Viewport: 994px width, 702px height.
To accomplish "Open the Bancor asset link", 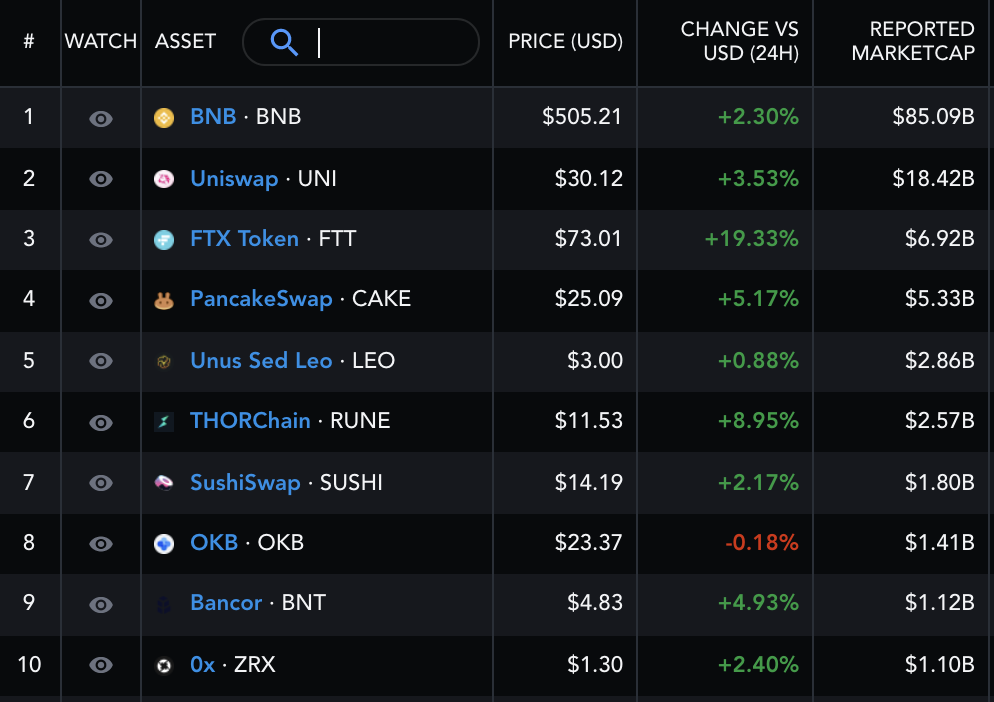I will pos(226,602).
